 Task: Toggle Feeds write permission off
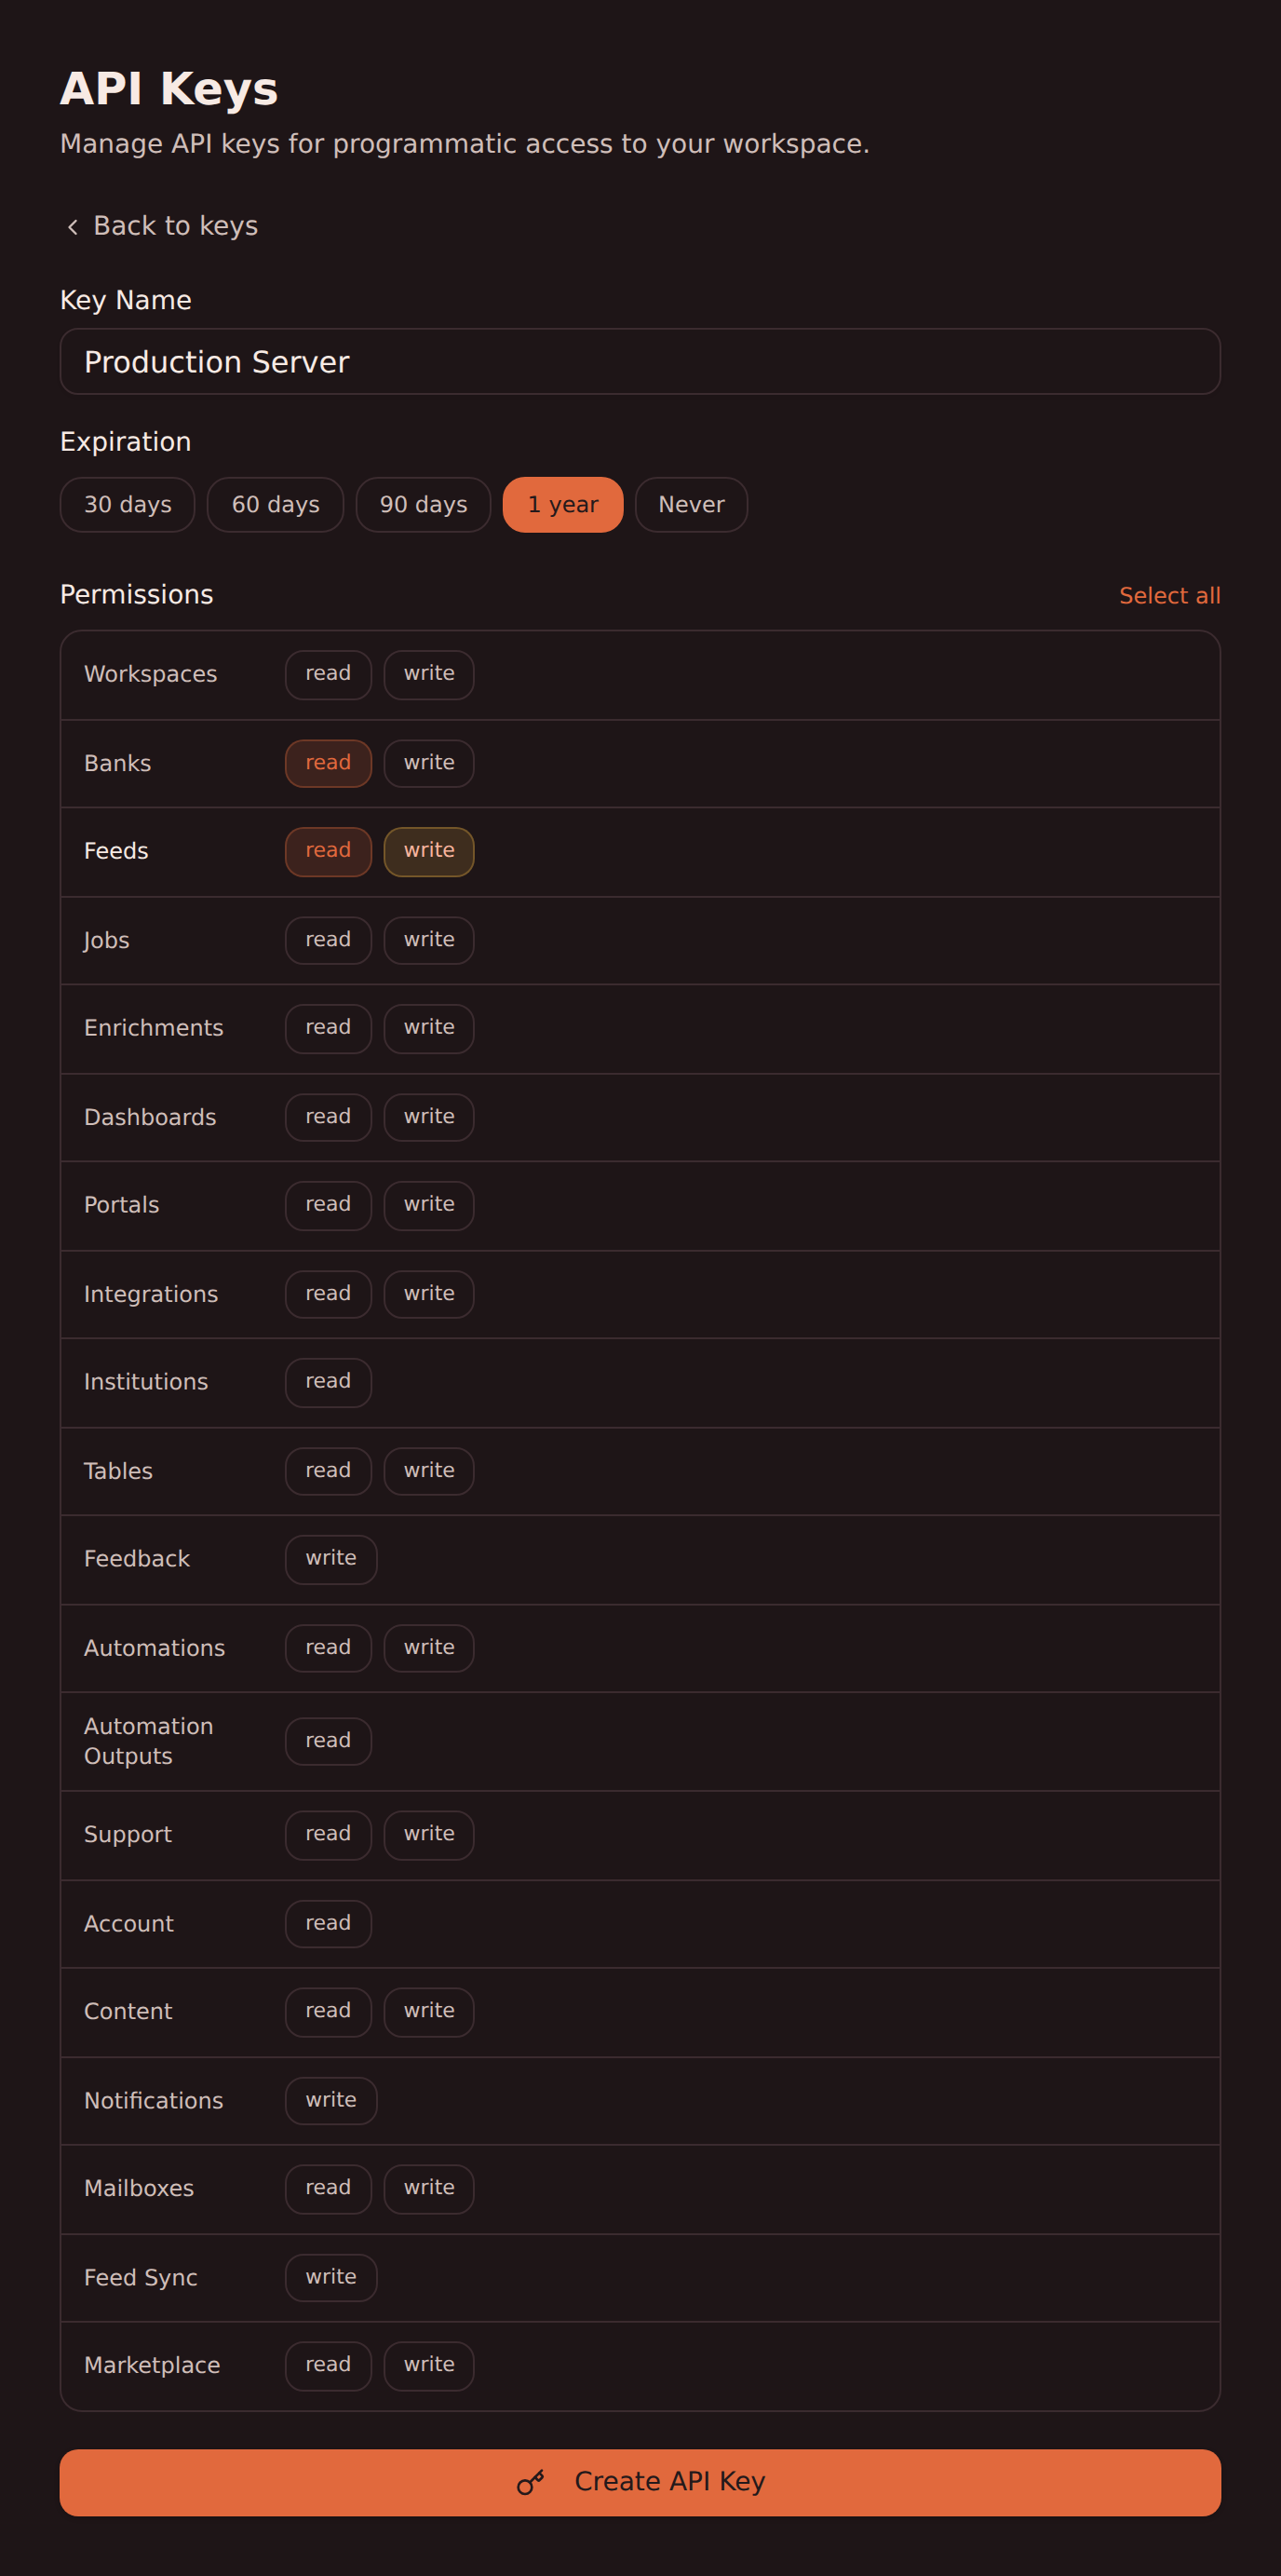429,851
